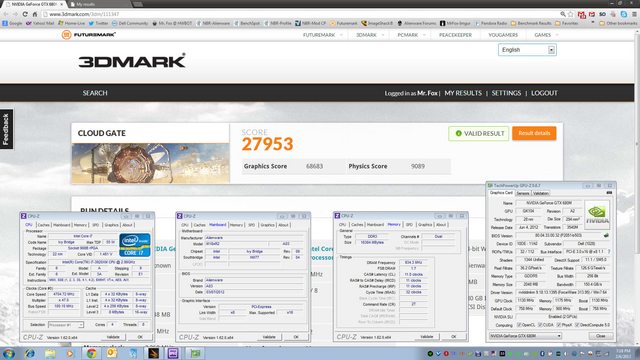640x360 pixels.
Task: Switch to Sensors tab in GPU-Z
Action: coord(523,193)
